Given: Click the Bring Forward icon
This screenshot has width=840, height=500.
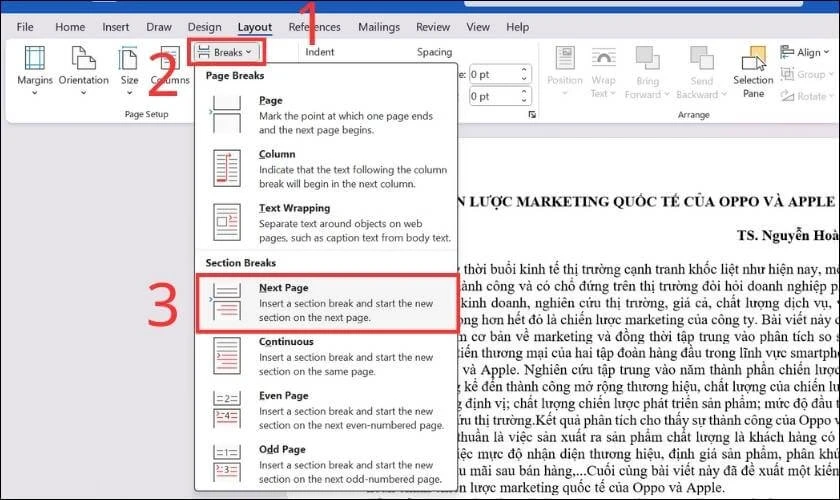Looking at the screenshot, I should (x=647, y=58).
